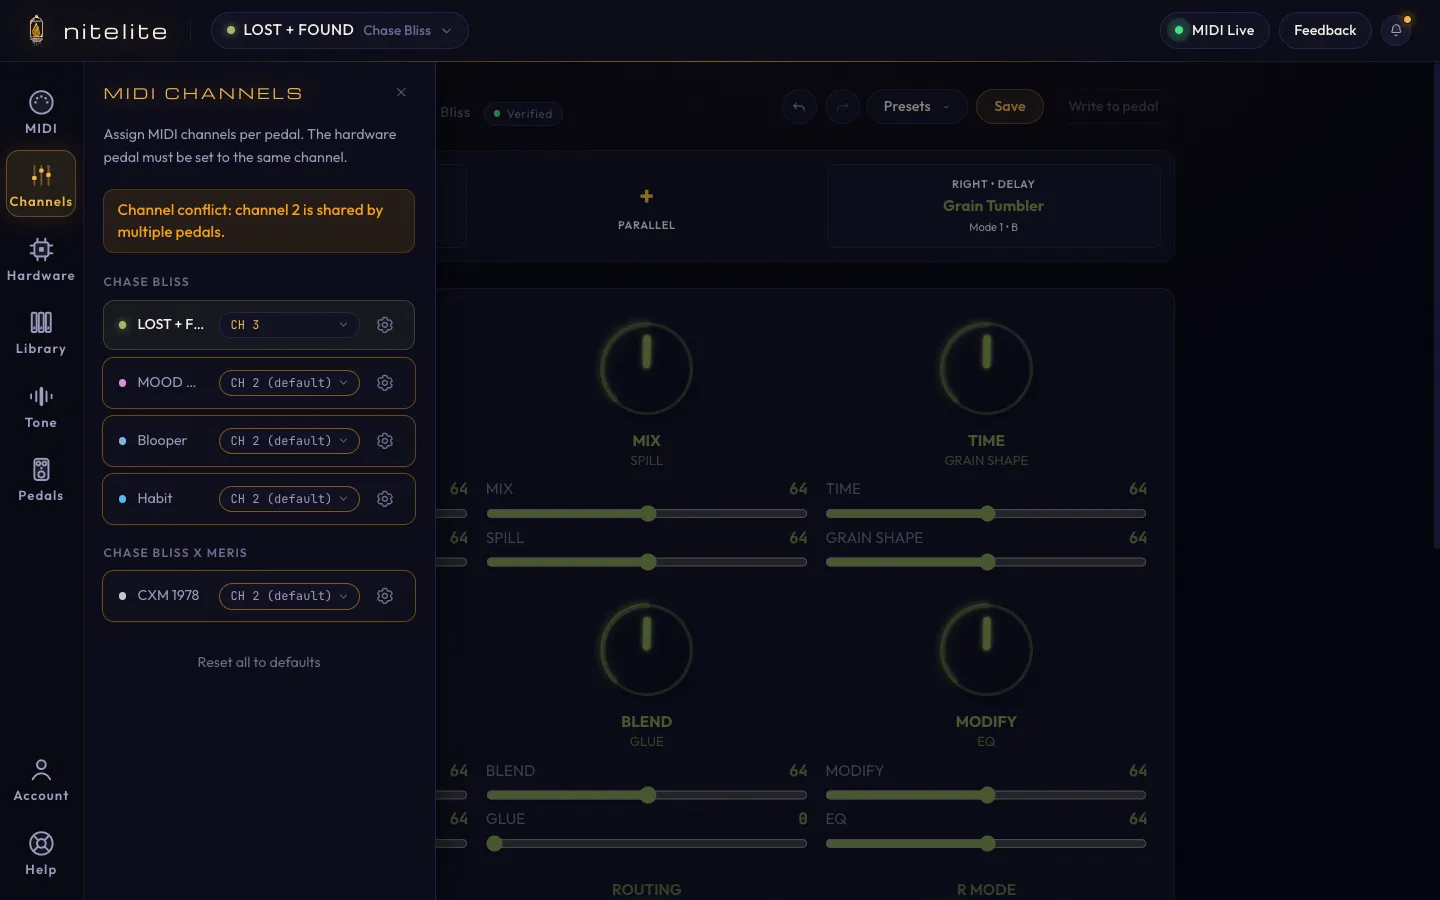
Task: Close the MIDI Channels panel
Action: pos(401,92)
